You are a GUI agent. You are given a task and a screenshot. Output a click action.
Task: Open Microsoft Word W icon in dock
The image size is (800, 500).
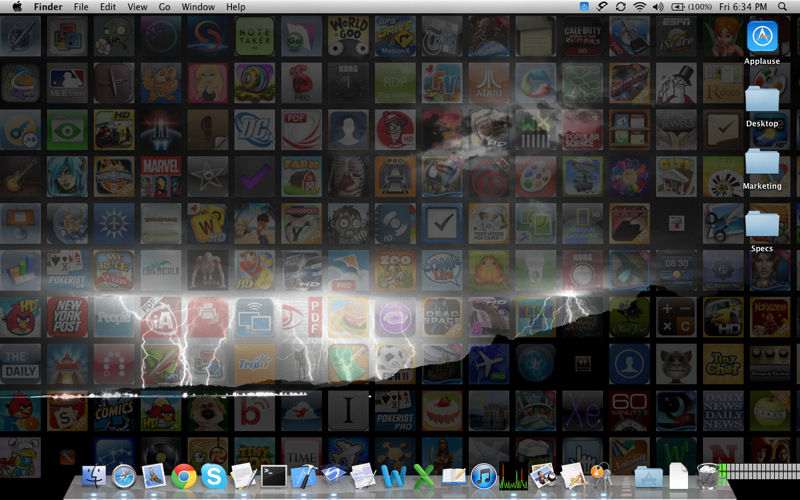[393, 477]
